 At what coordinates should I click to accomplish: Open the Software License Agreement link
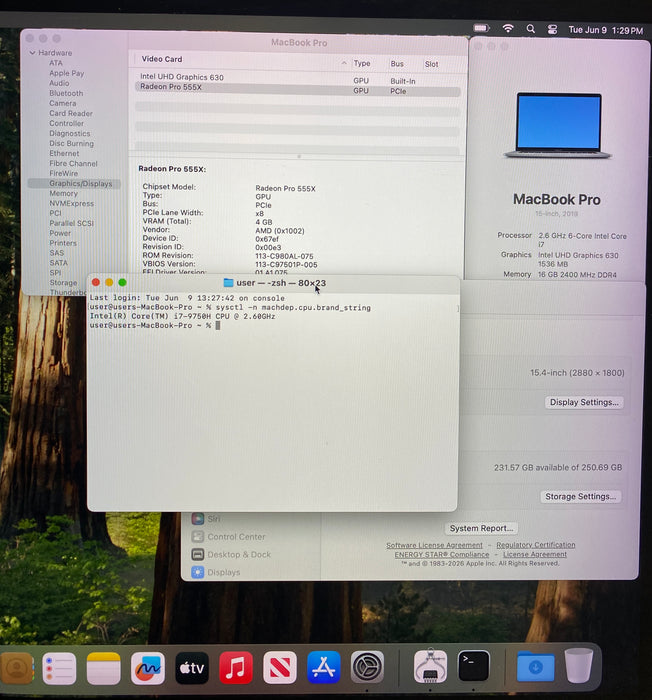(x=434, y=545)
